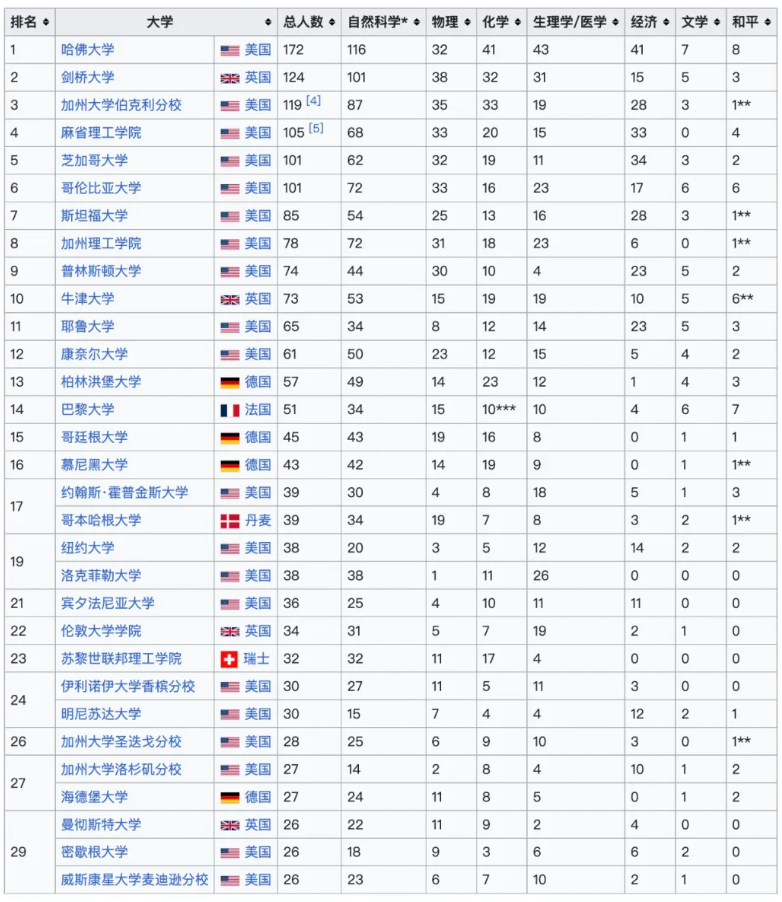Open 约翰斯·霍普金斯大学 link
The image size is (782, 902).
pyautogui.click(x=125, y=492)
